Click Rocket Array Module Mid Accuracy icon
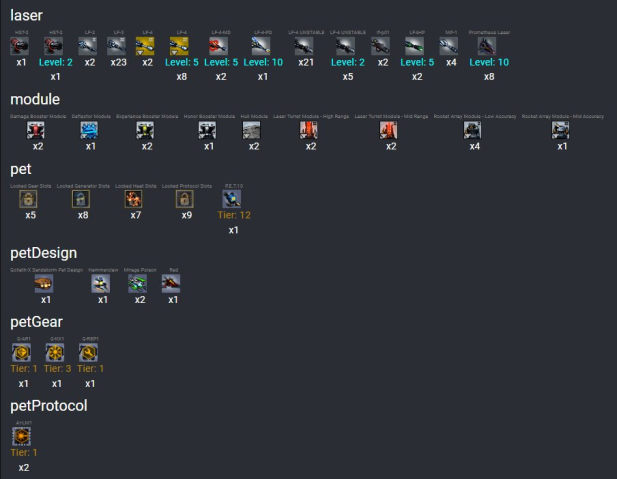The height and width of the screenshot is (479, 617). [x=560, y=130]
